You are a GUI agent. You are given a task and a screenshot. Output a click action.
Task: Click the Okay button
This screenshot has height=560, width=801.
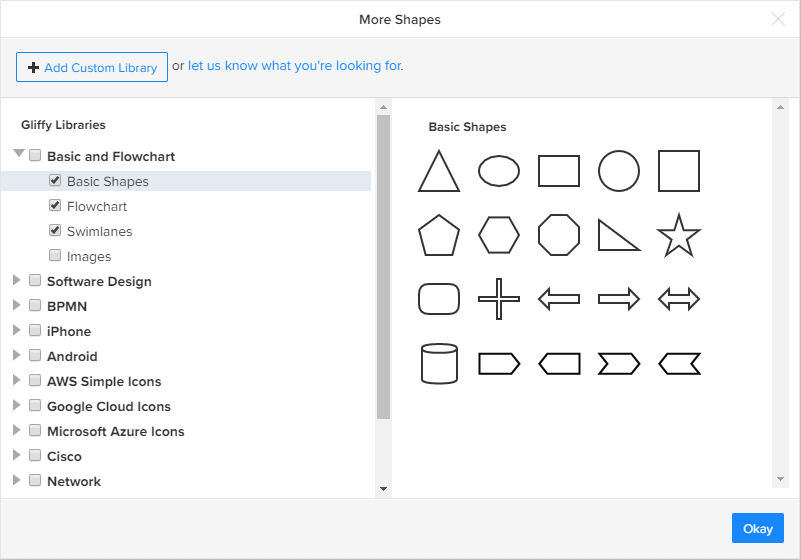[757, 529]
